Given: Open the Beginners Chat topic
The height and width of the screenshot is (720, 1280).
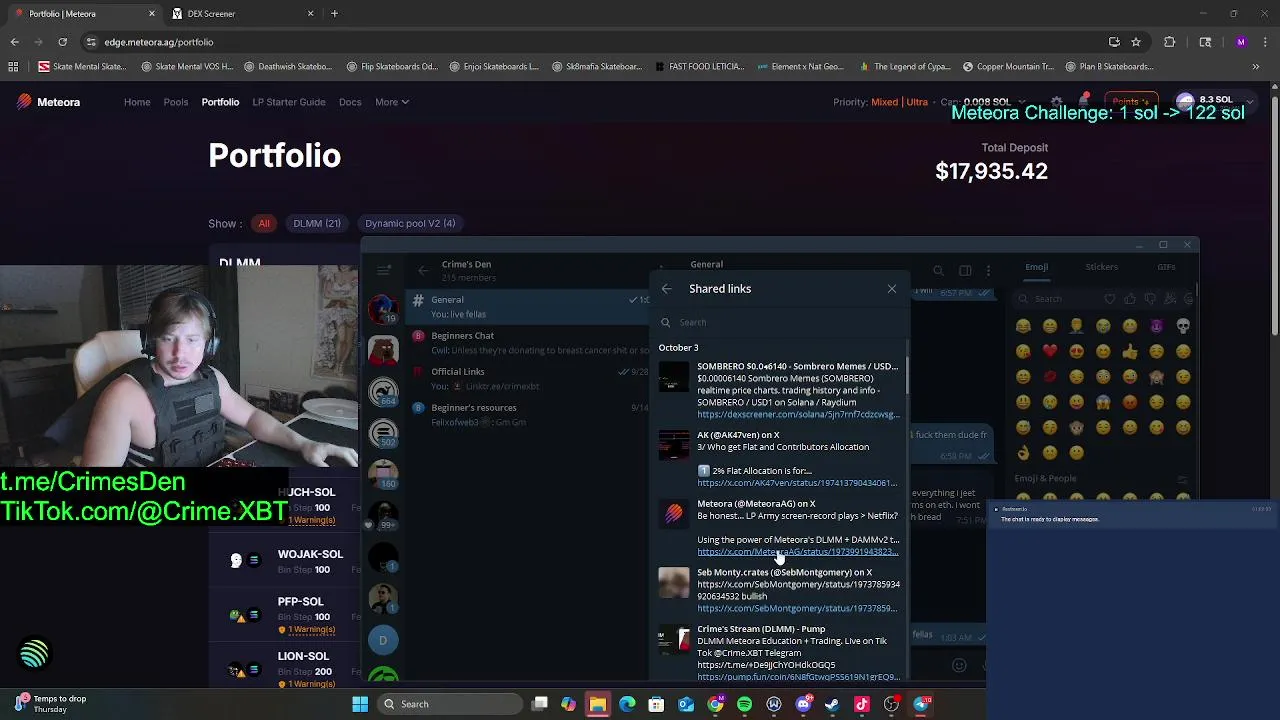Looking at the screenshot, I should coord(528,342).
